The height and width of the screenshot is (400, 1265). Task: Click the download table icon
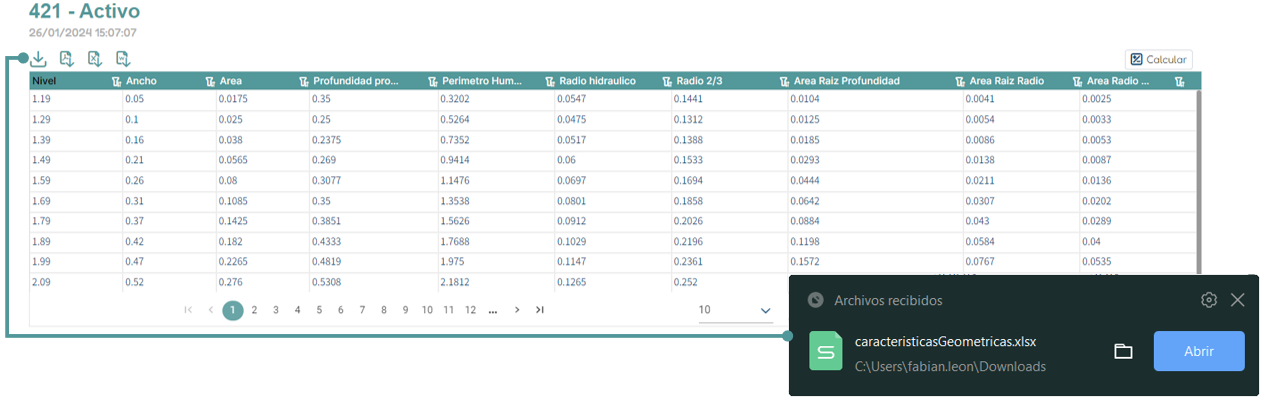coord(38,59)
